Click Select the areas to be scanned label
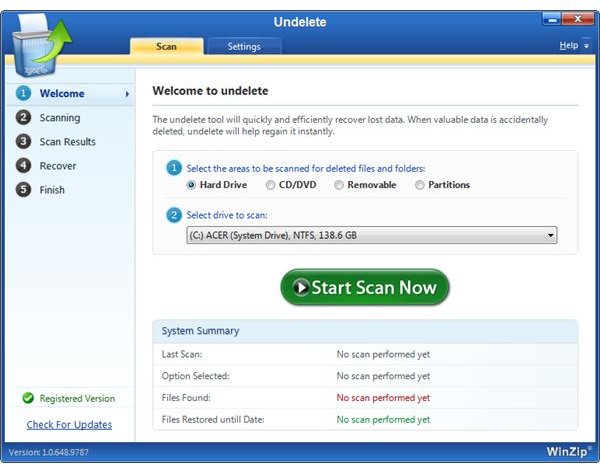Image resolution: width=600 pixels, height=466 pixels. click(306, 168)
